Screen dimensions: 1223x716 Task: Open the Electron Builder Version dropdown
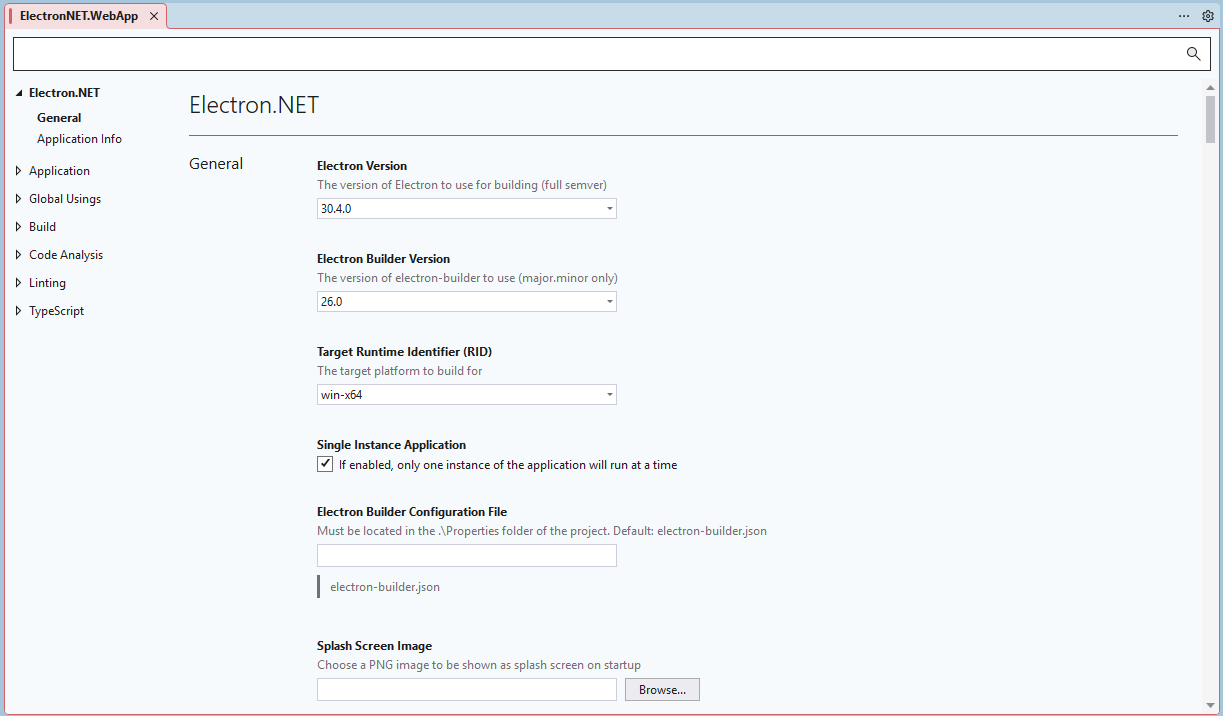coord(609,301)
